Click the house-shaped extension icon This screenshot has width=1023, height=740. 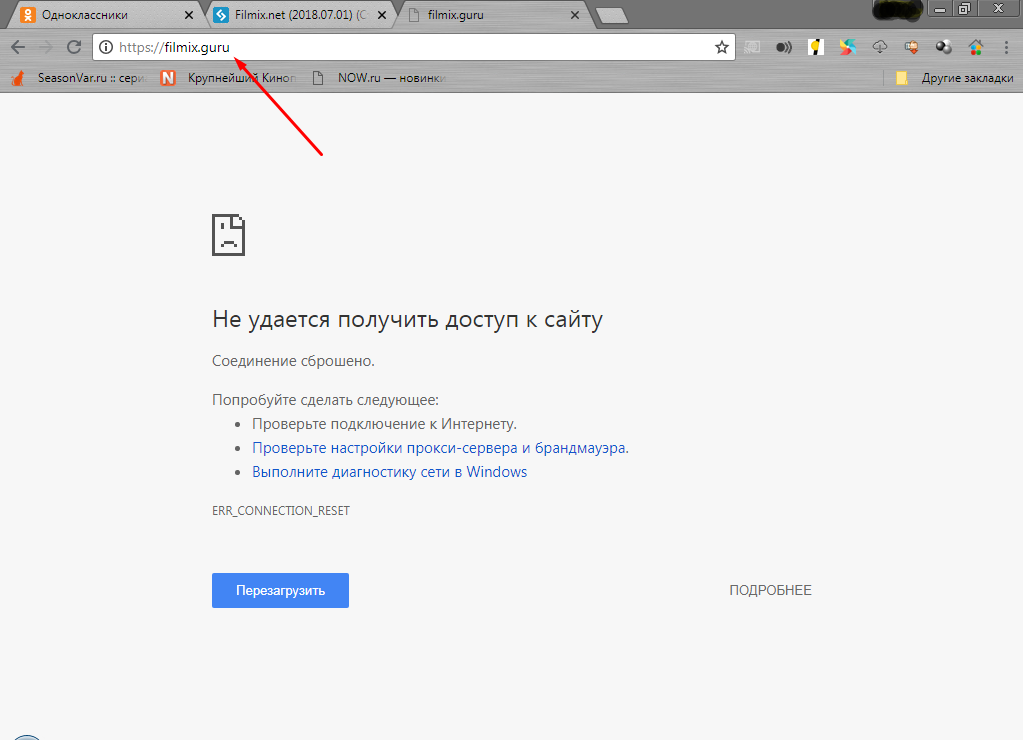click(x=975, y=47)
